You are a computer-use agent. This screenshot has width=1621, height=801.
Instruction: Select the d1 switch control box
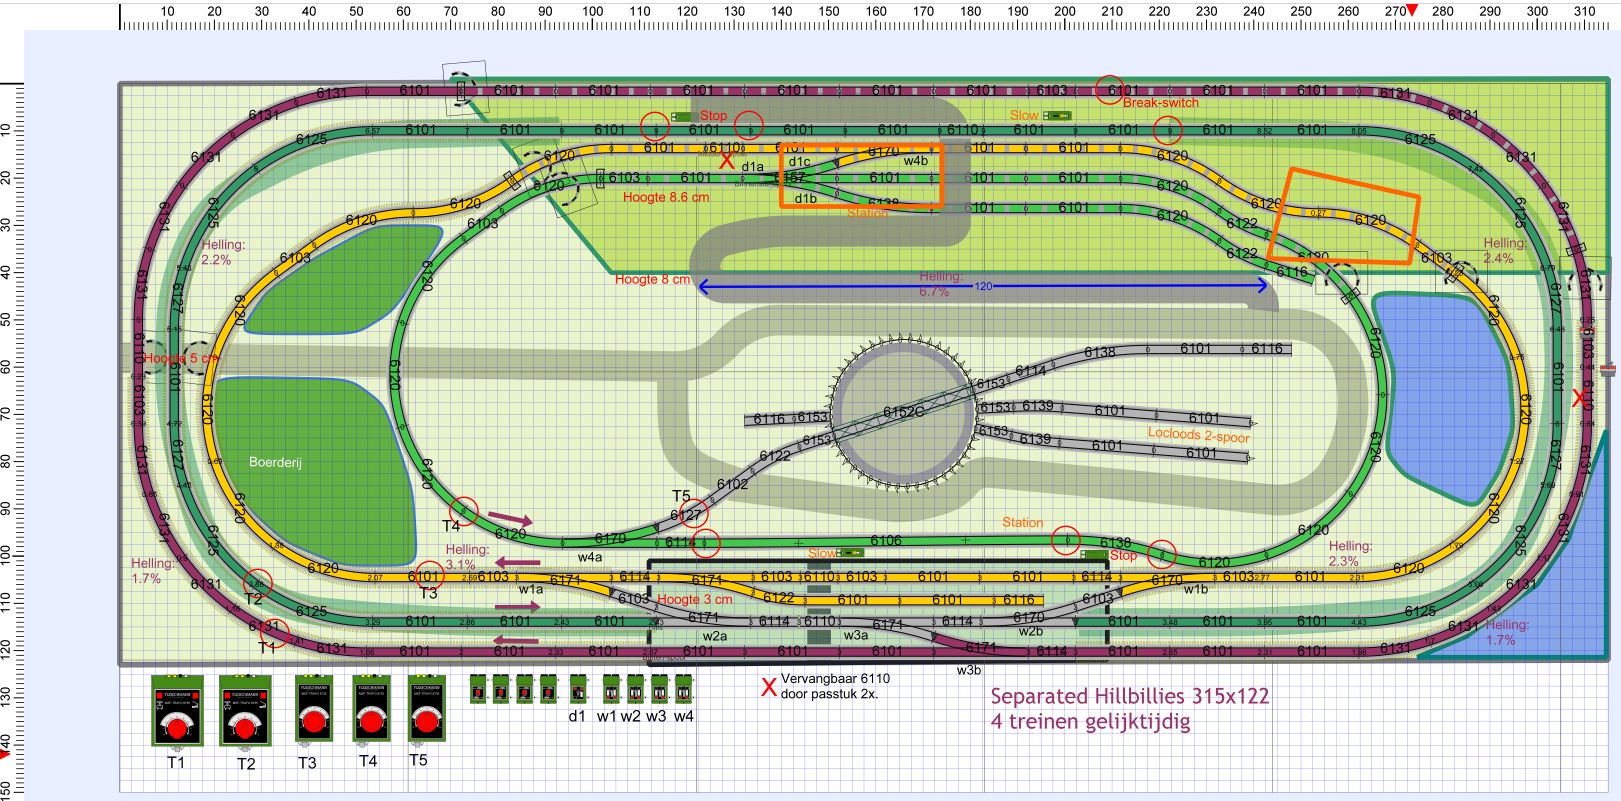coord(578,689)
